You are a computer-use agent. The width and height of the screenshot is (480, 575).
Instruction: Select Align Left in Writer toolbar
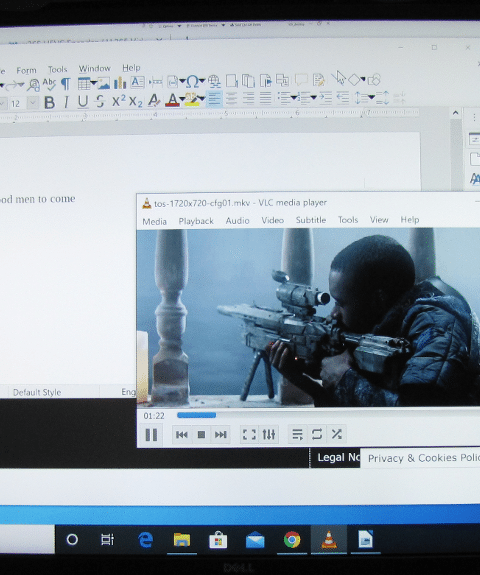click(214, 99)
